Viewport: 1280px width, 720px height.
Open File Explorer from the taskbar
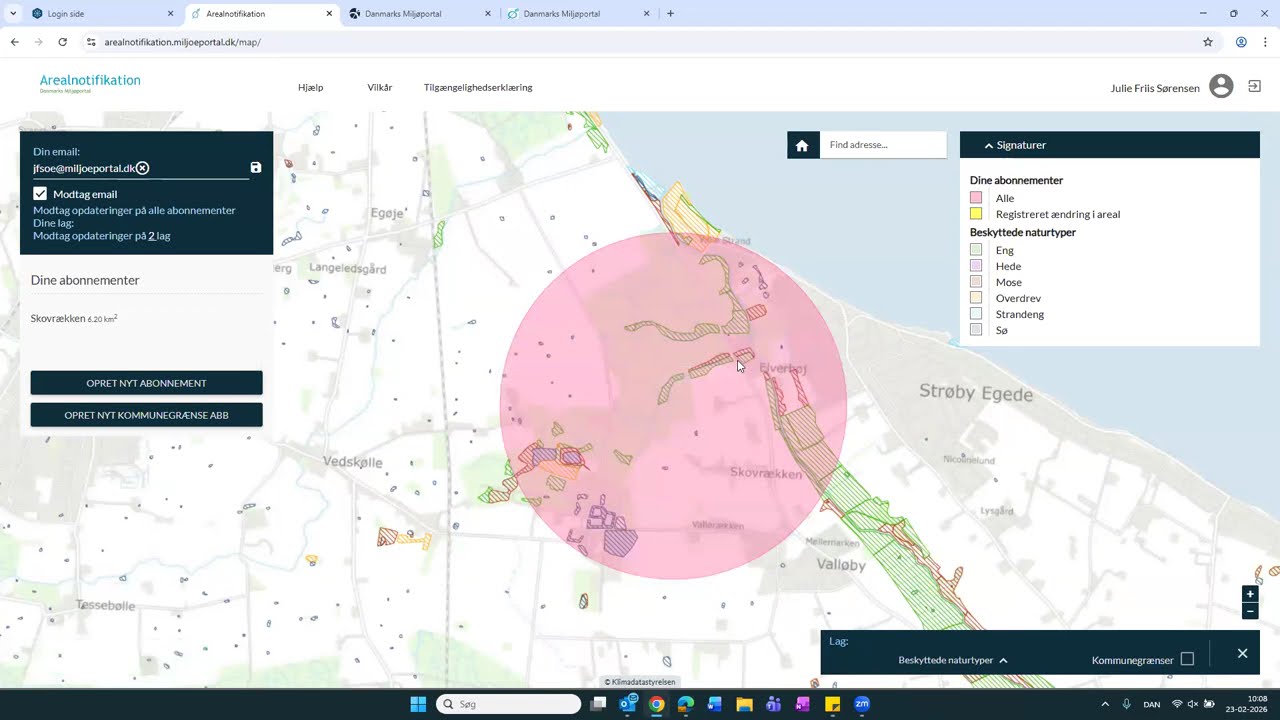(744, 704)
